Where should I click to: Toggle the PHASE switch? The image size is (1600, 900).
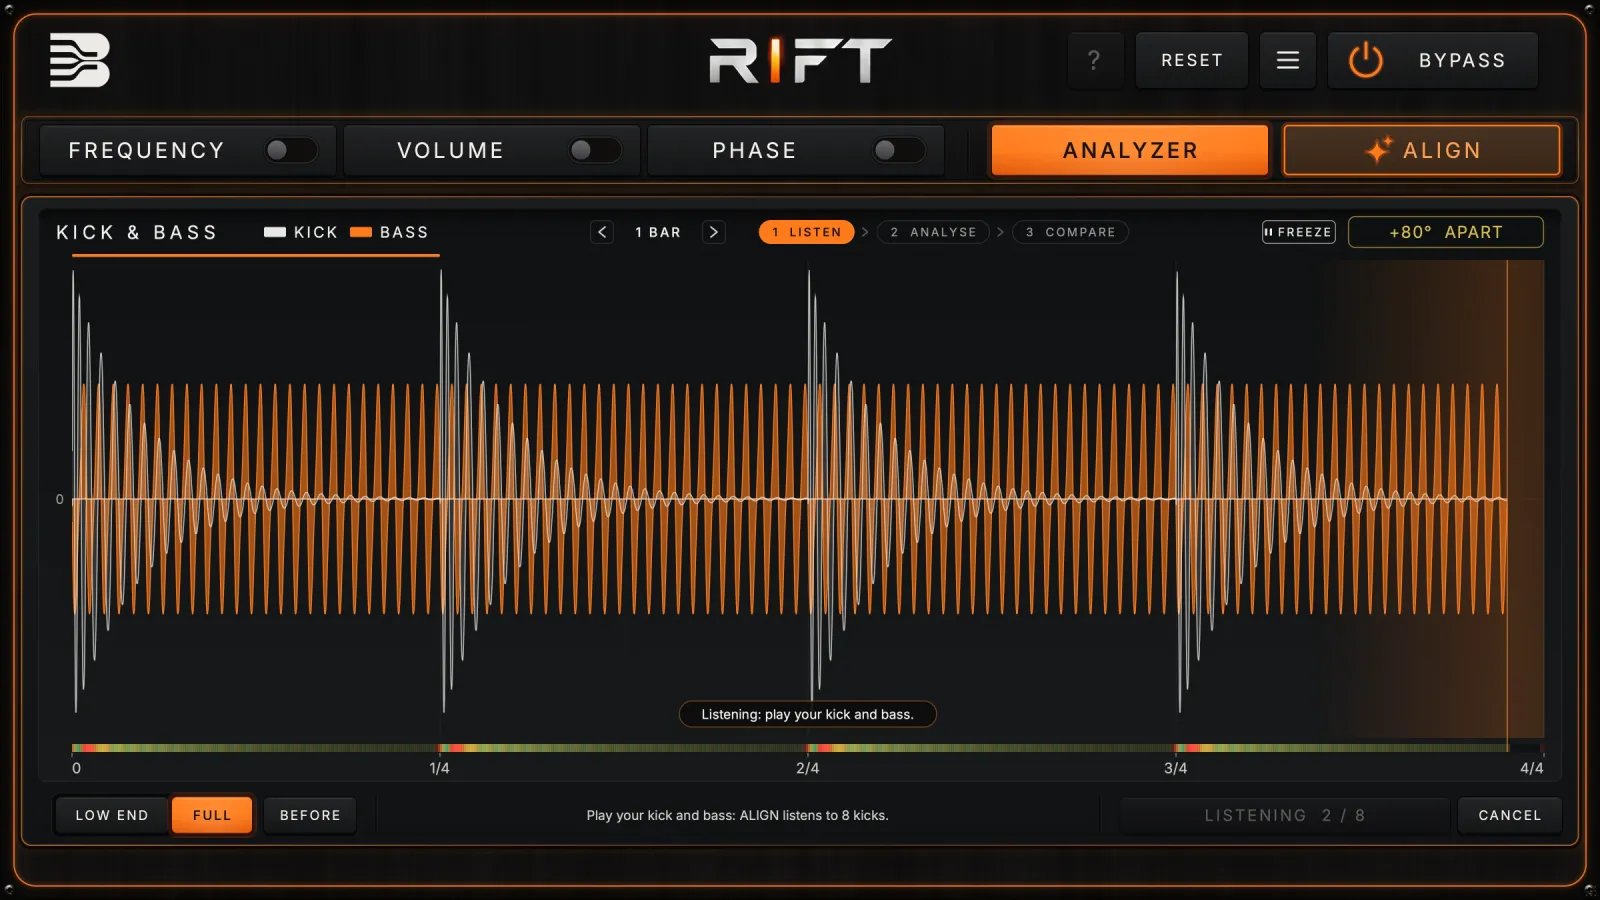coord(899,150)
